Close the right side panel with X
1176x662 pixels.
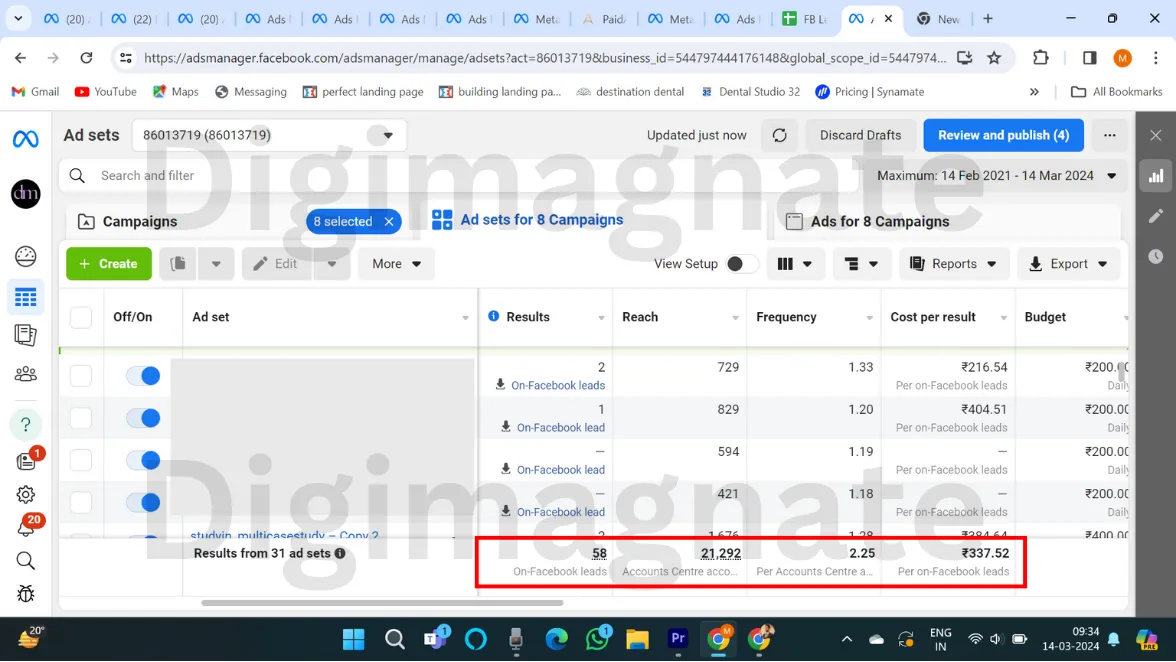point(1156,136)
